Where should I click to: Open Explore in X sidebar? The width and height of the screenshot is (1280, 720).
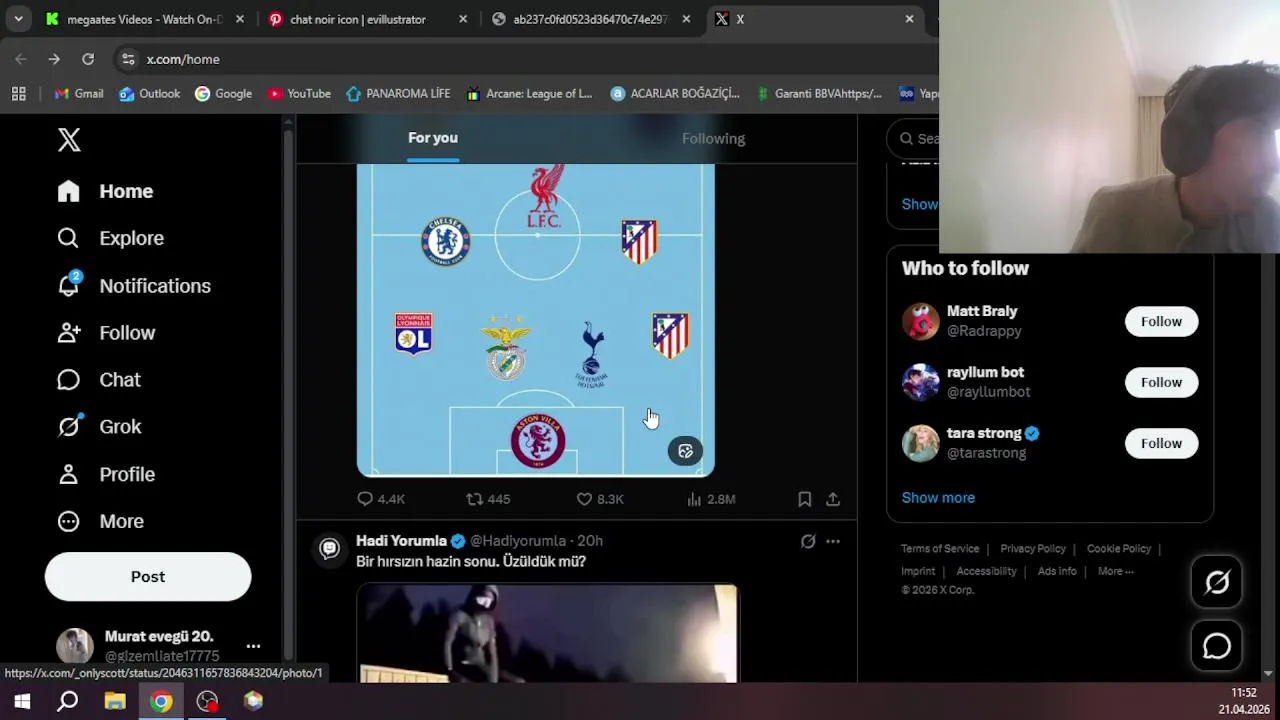110,238
